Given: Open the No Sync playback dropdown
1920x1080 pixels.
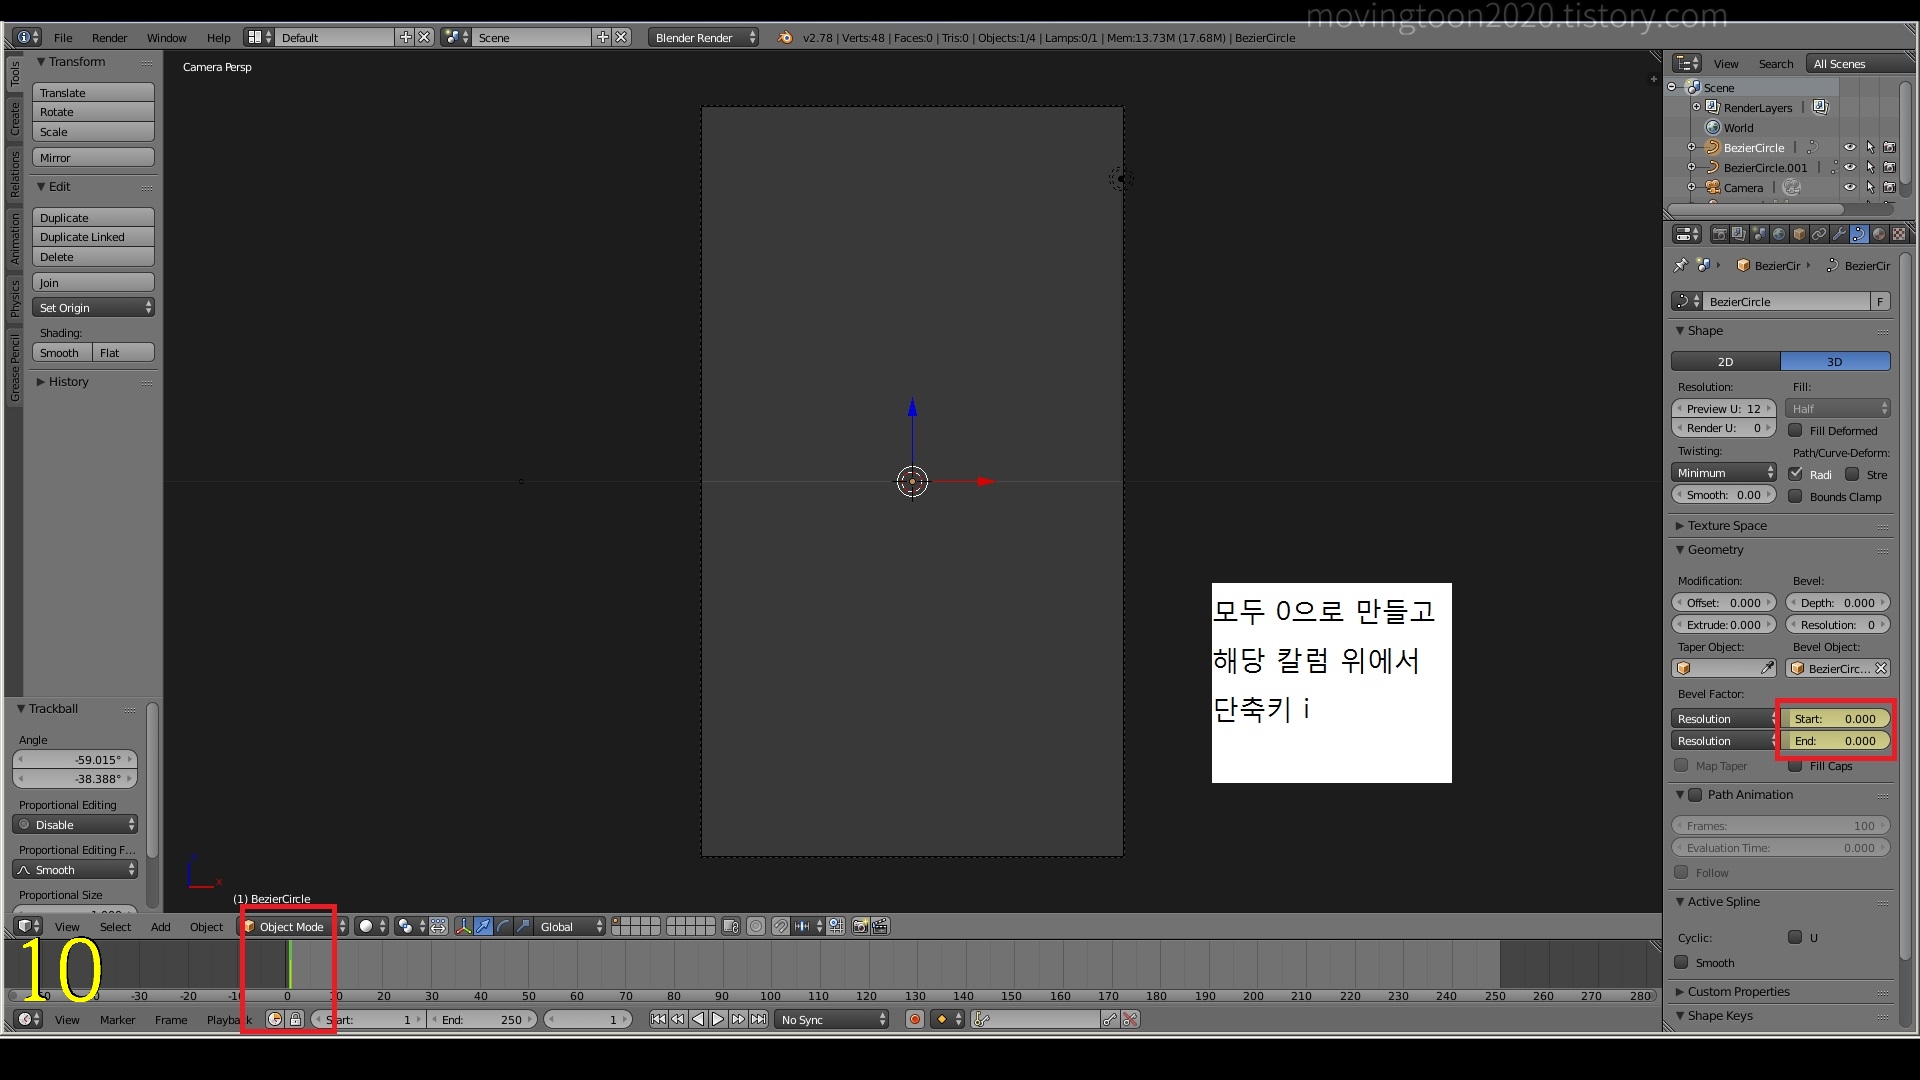Looking at the screenshot, I should tap(832, 1019).
